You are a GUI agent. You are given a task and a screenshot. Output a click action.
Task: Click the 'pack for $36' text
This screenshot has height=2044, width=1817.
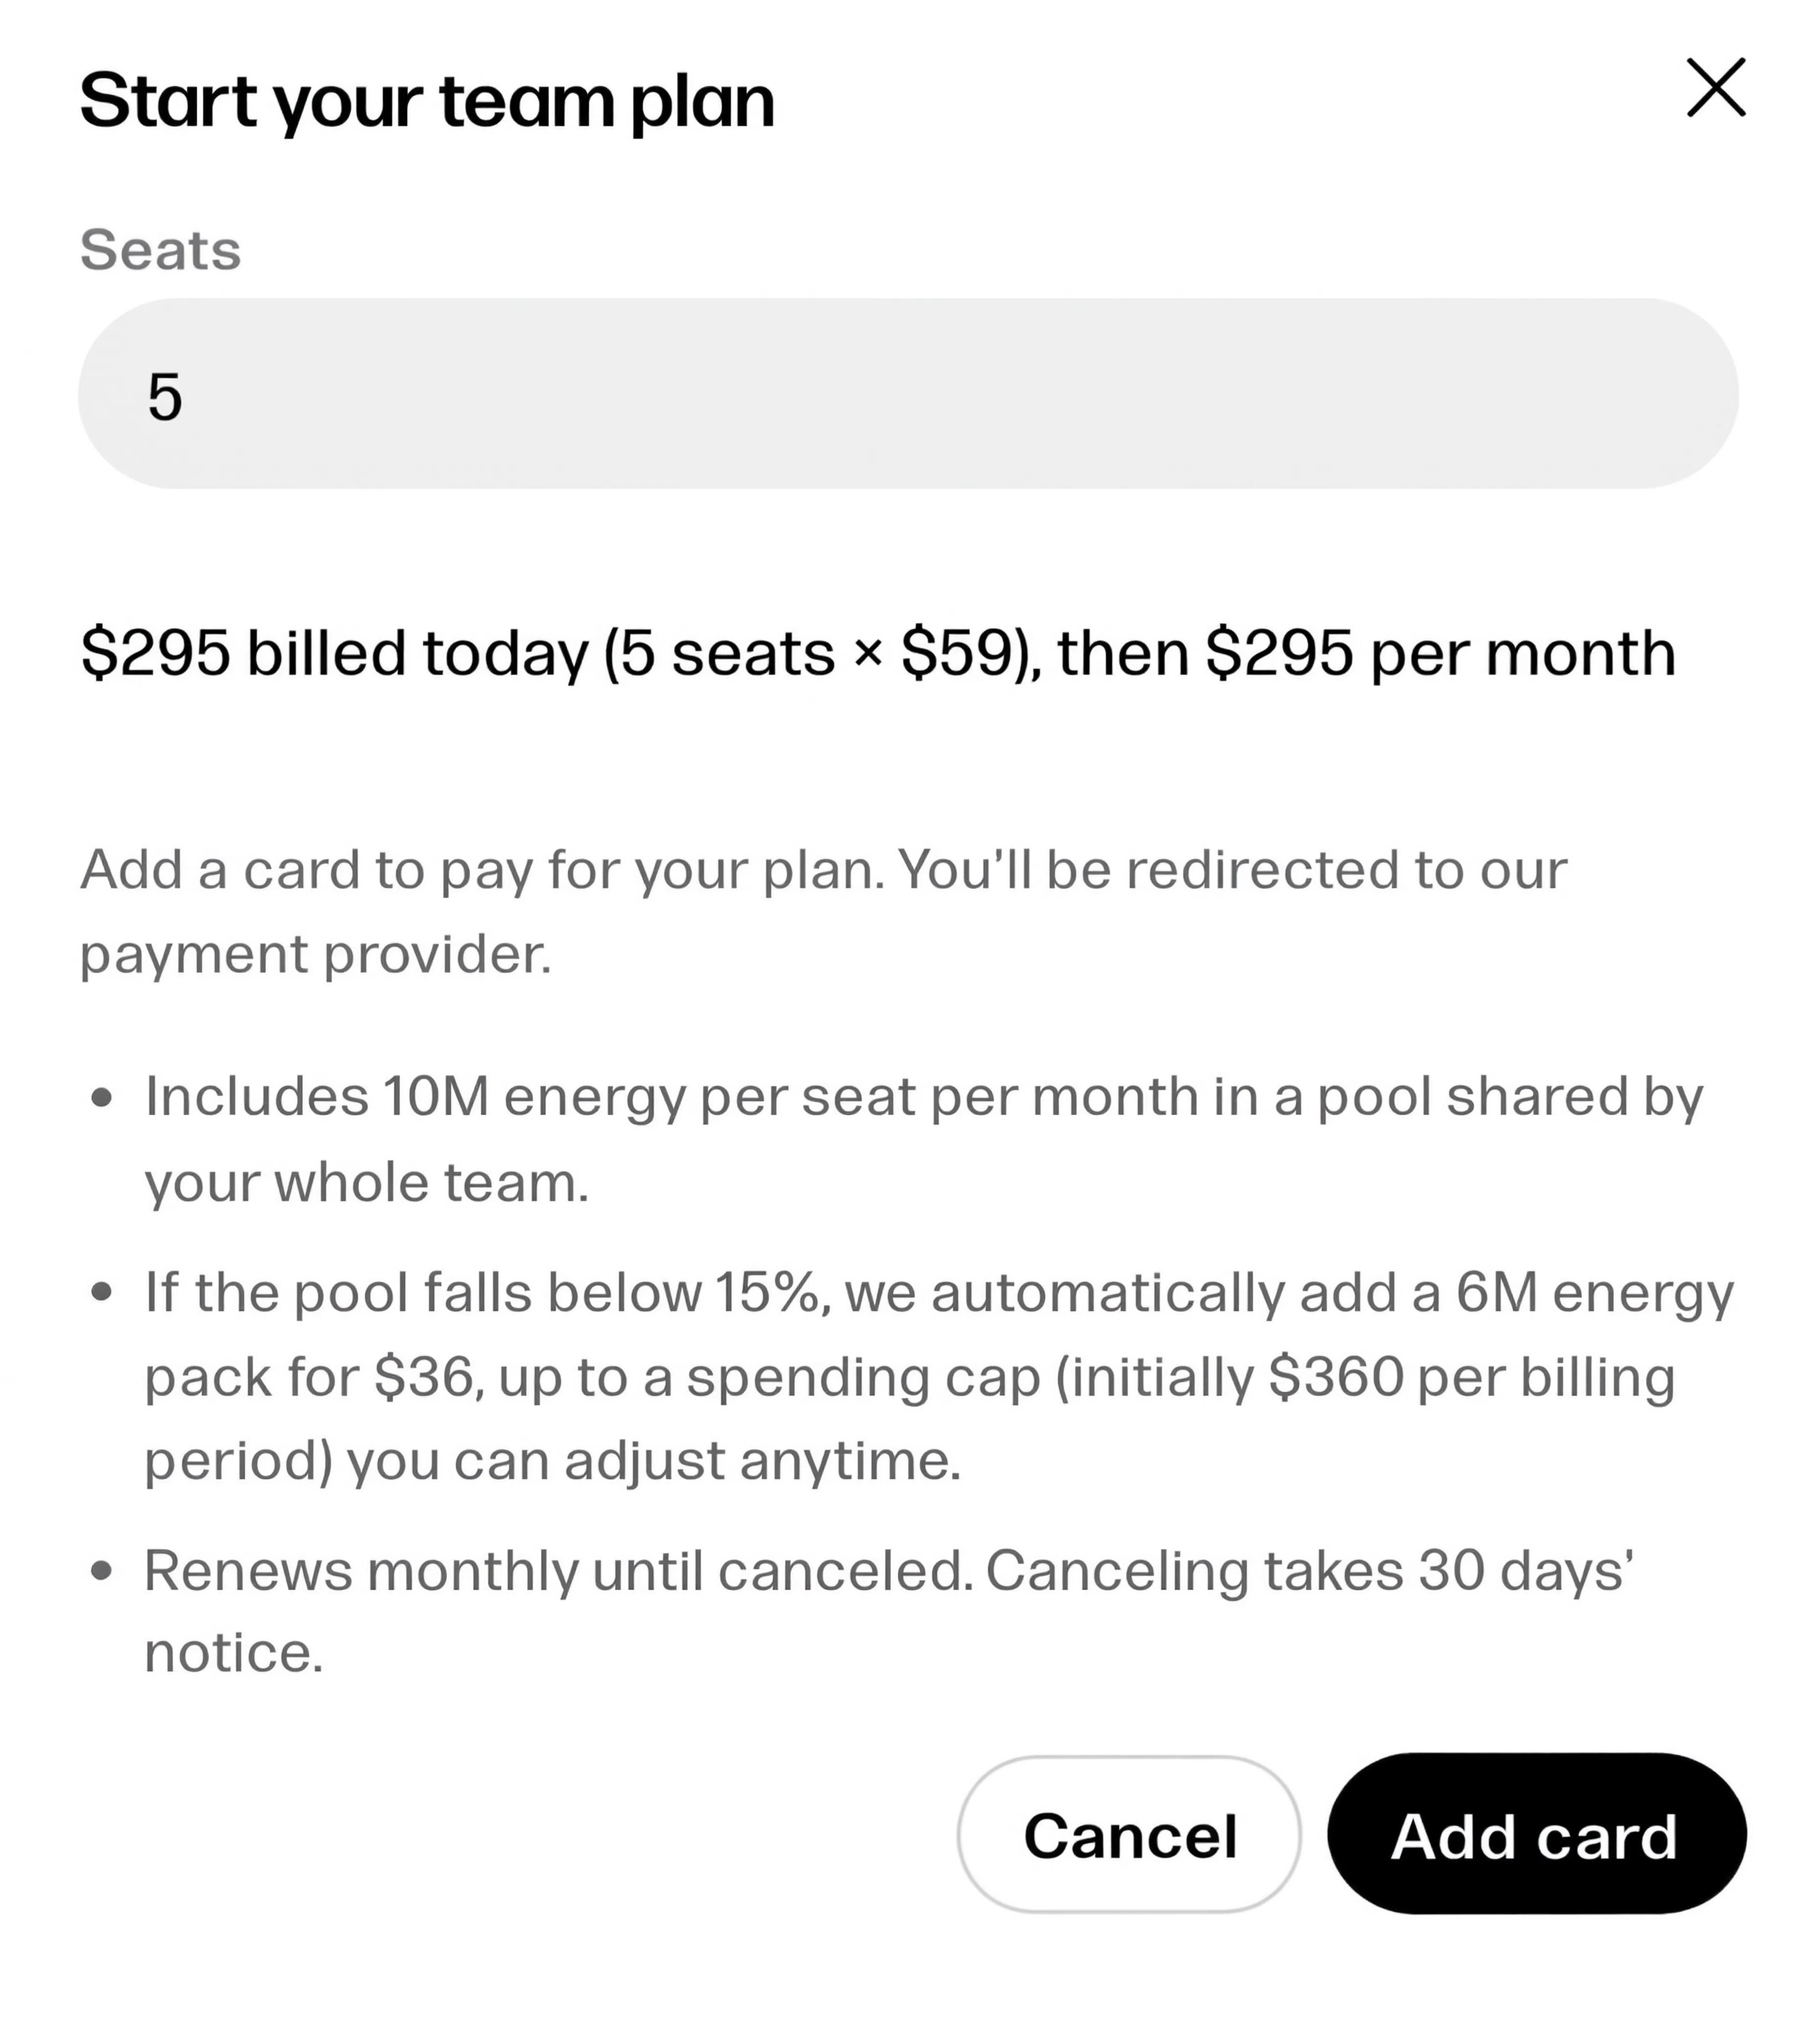pyautogui.click(x=315, y=1377)
